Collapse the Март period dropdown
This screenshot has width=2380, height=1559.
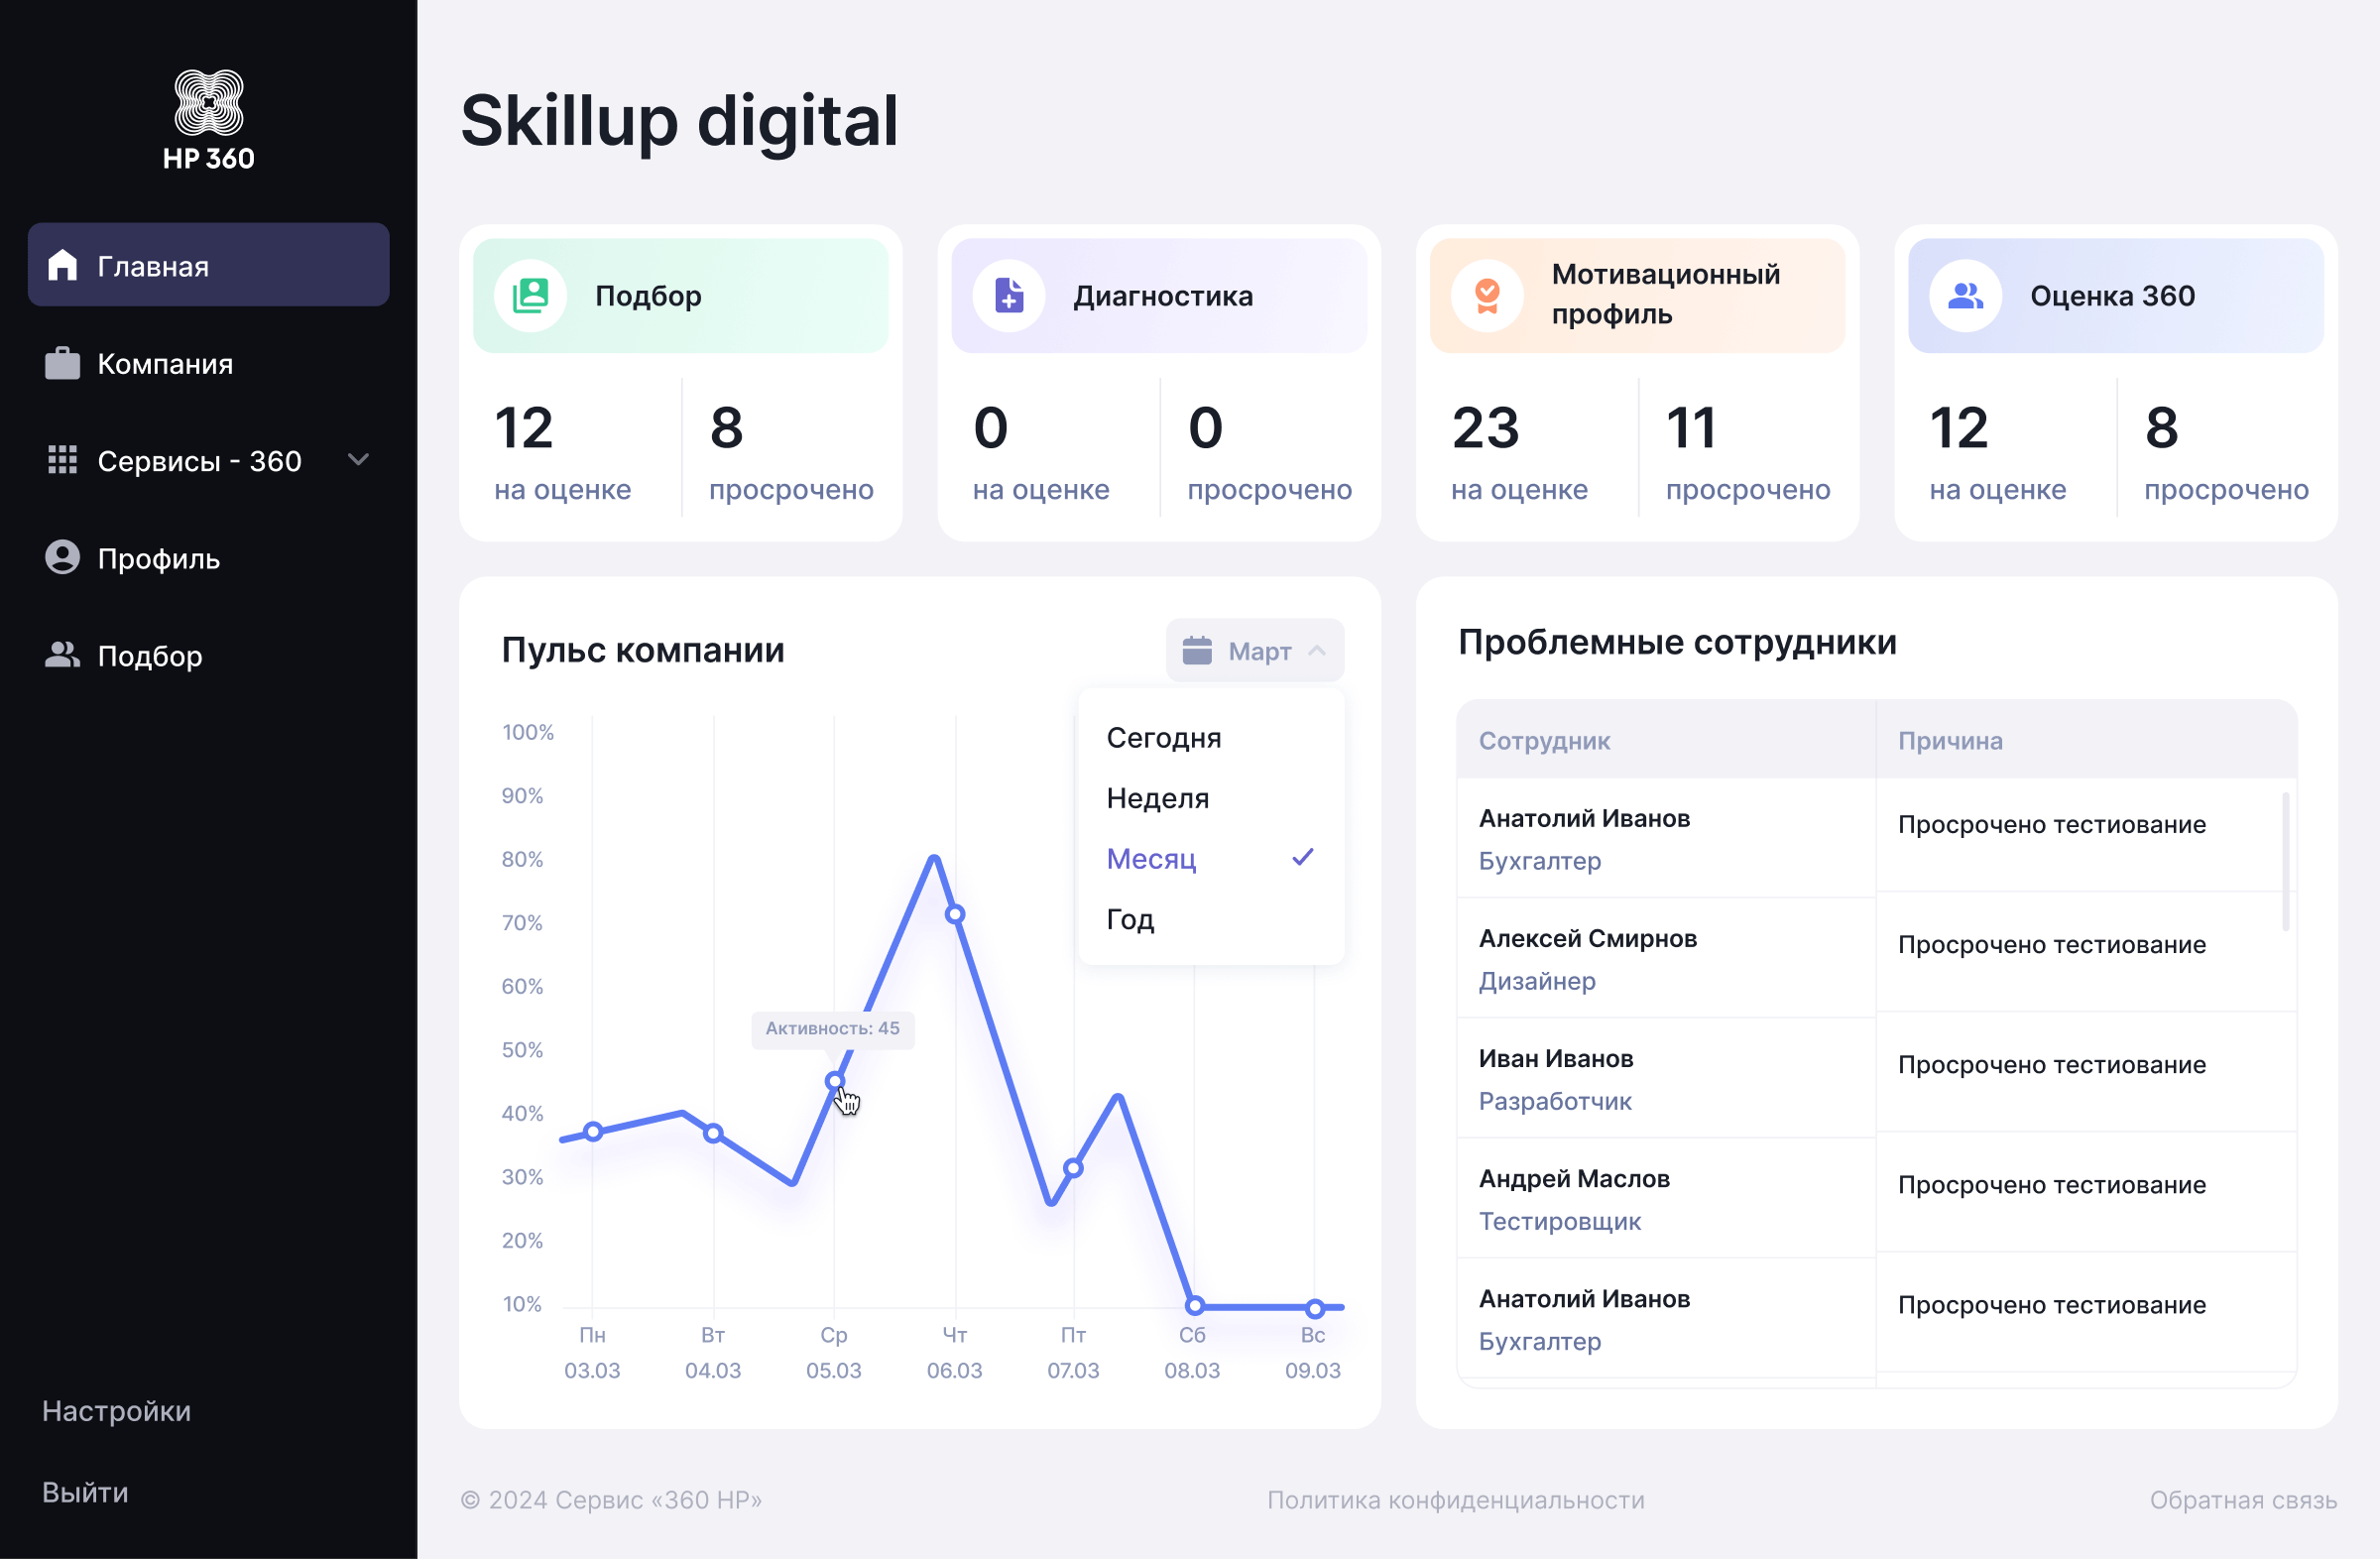(1317, 650)
